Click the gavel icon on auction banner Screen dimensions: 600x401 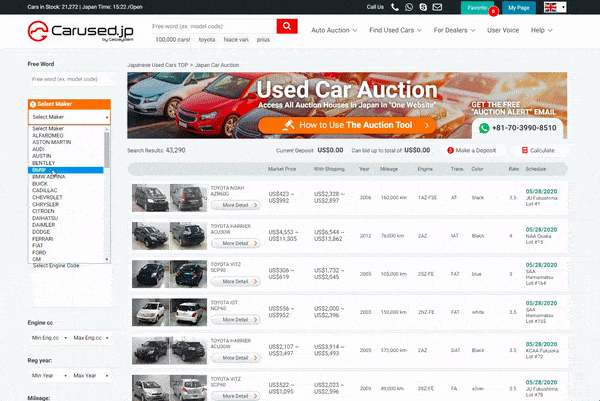288,125
